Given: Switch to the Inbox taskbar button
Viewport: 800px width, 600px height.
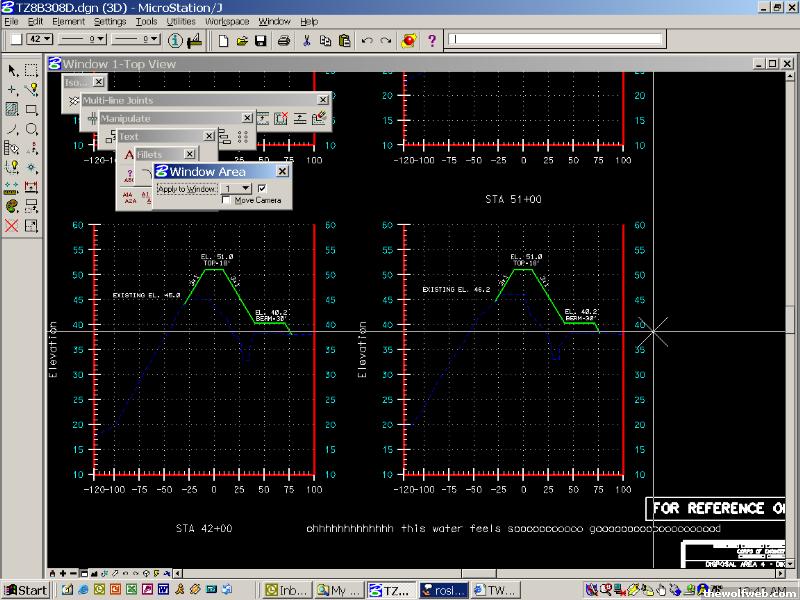Looking at the screenshot, I should [x=288, y=590].
